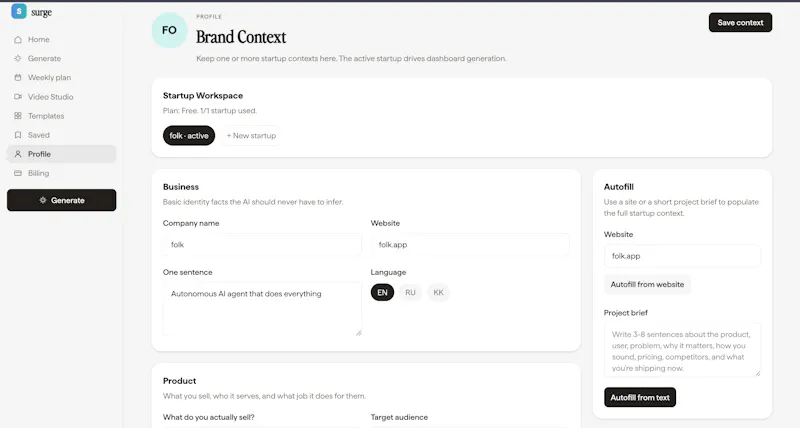Click the Templates grid icon
800x428 pixels.
18,116
